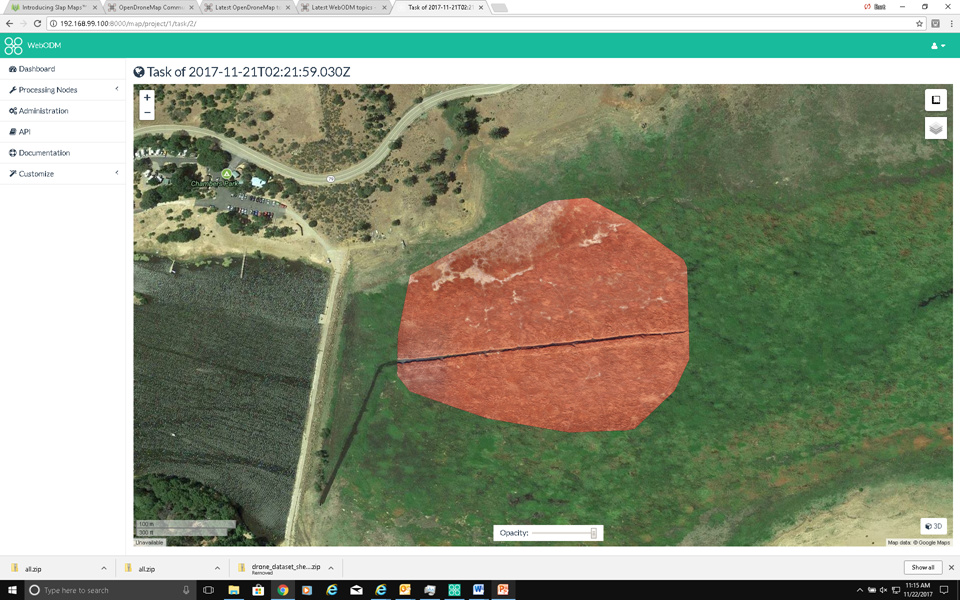Open the user account dropdown
The width and height of the screenshot is (960, 600).
934,46
